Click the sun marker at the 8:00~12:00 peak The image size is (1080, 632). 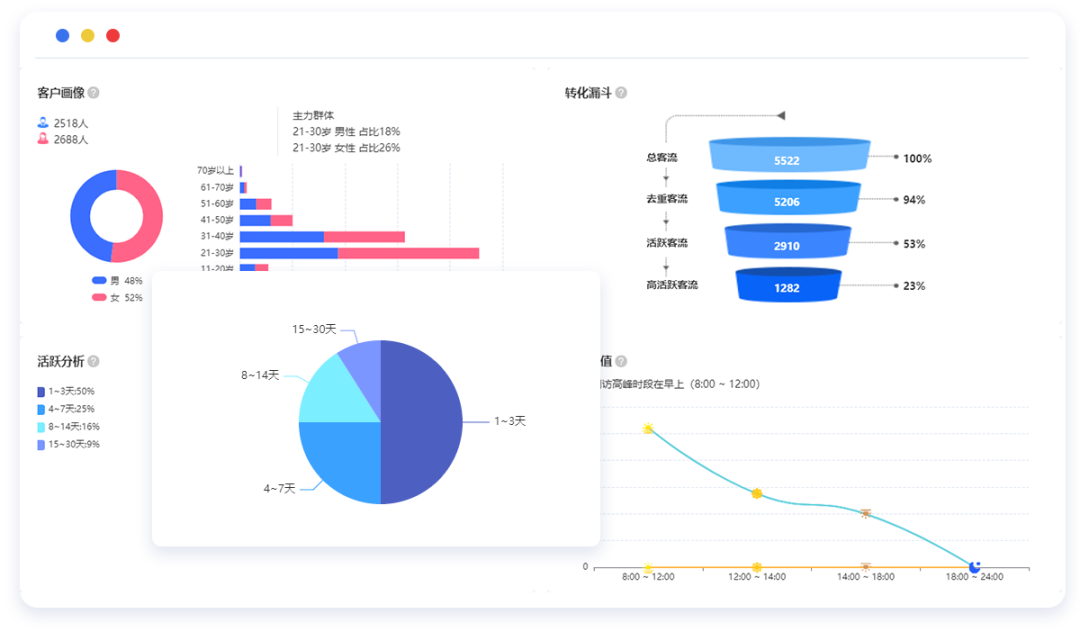coord(647,427)
